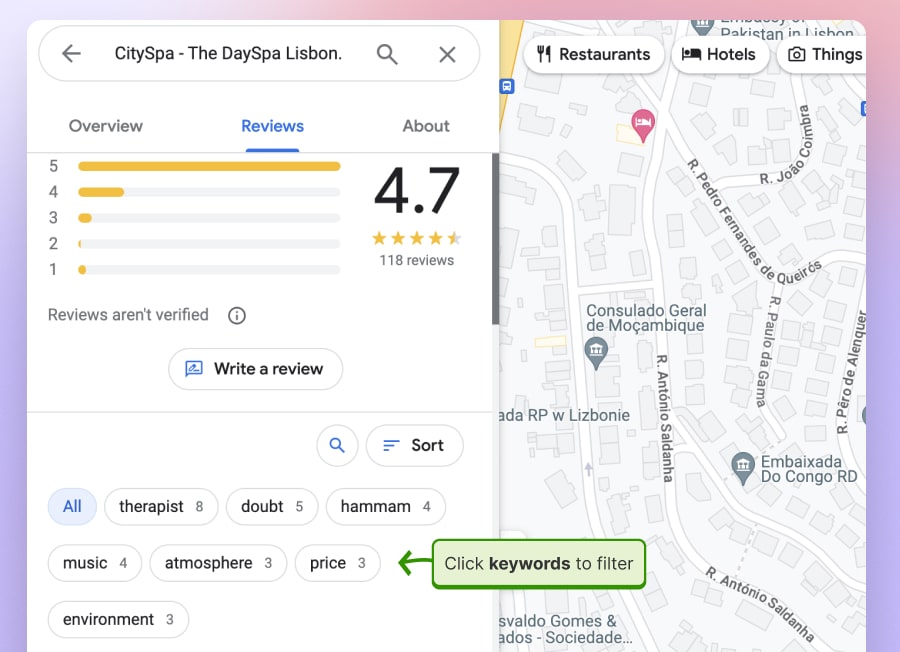Click the 4.7 rating number
The width and height of the screenshot is (900, 652).
(x=417, y=191)
